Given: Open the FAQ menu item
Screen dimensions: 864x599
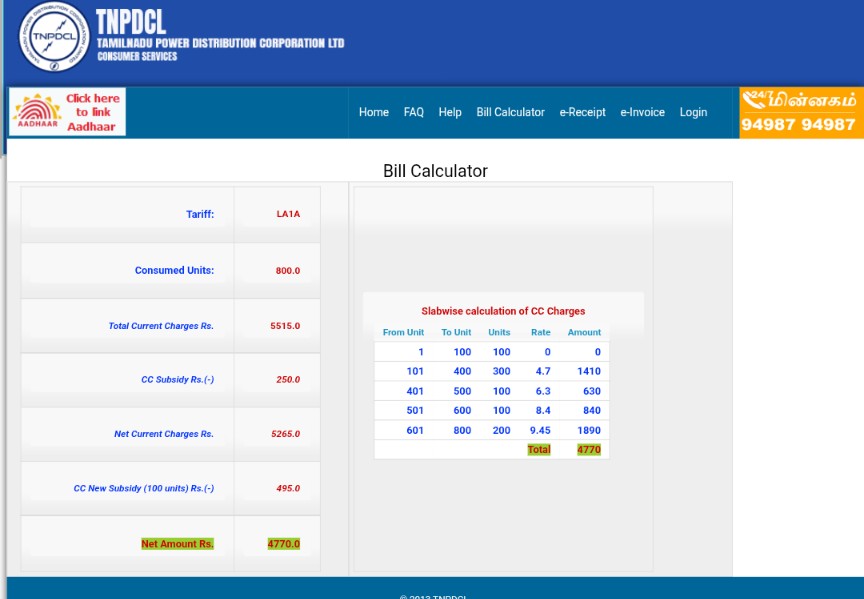Looking at the screenshot, I should [x=413, y=112].
